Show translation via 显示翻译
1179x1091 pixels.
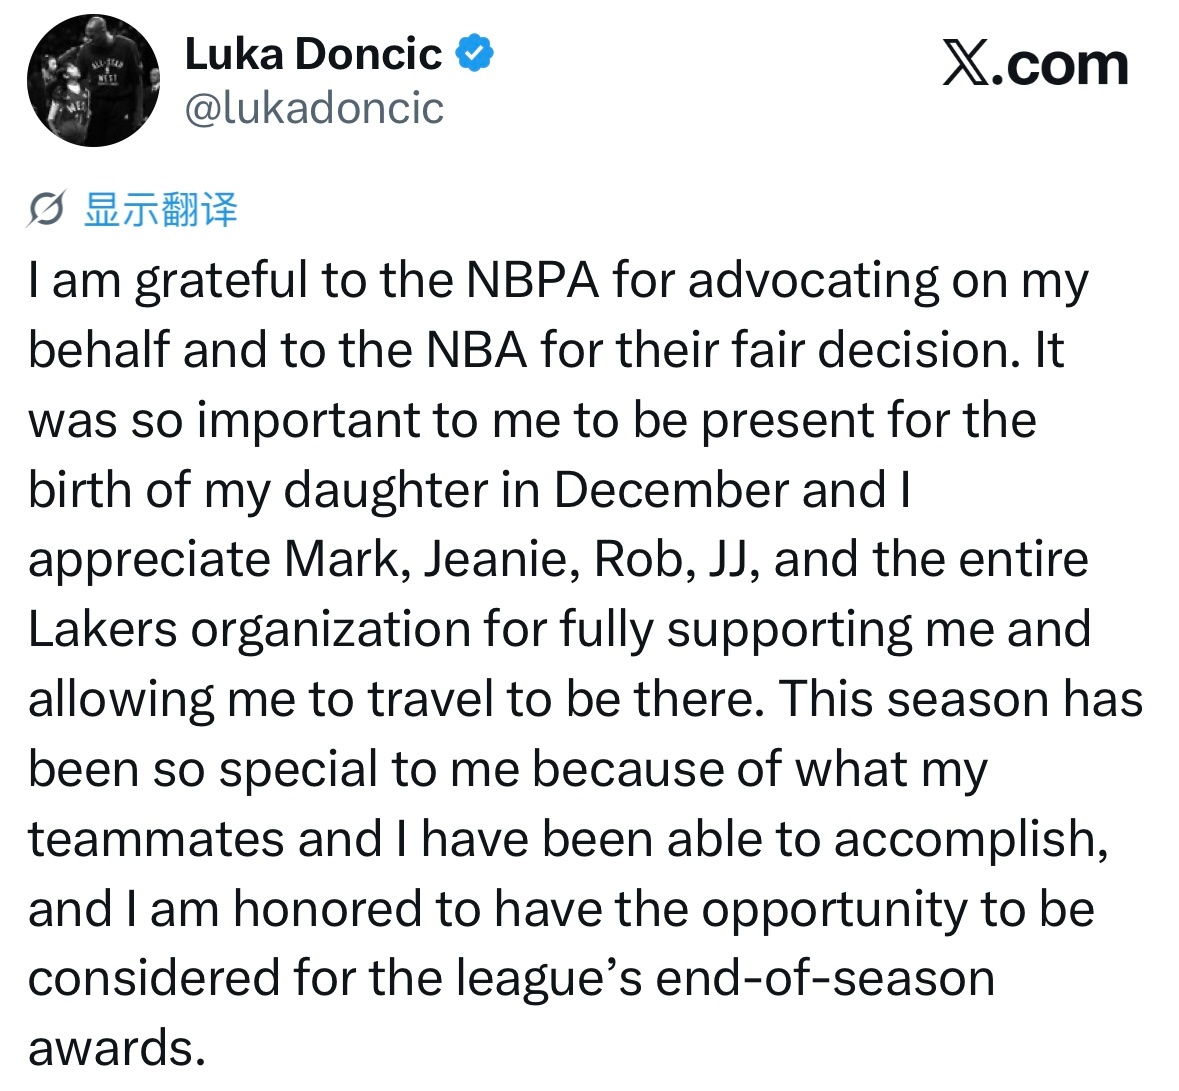click(161, 209)
